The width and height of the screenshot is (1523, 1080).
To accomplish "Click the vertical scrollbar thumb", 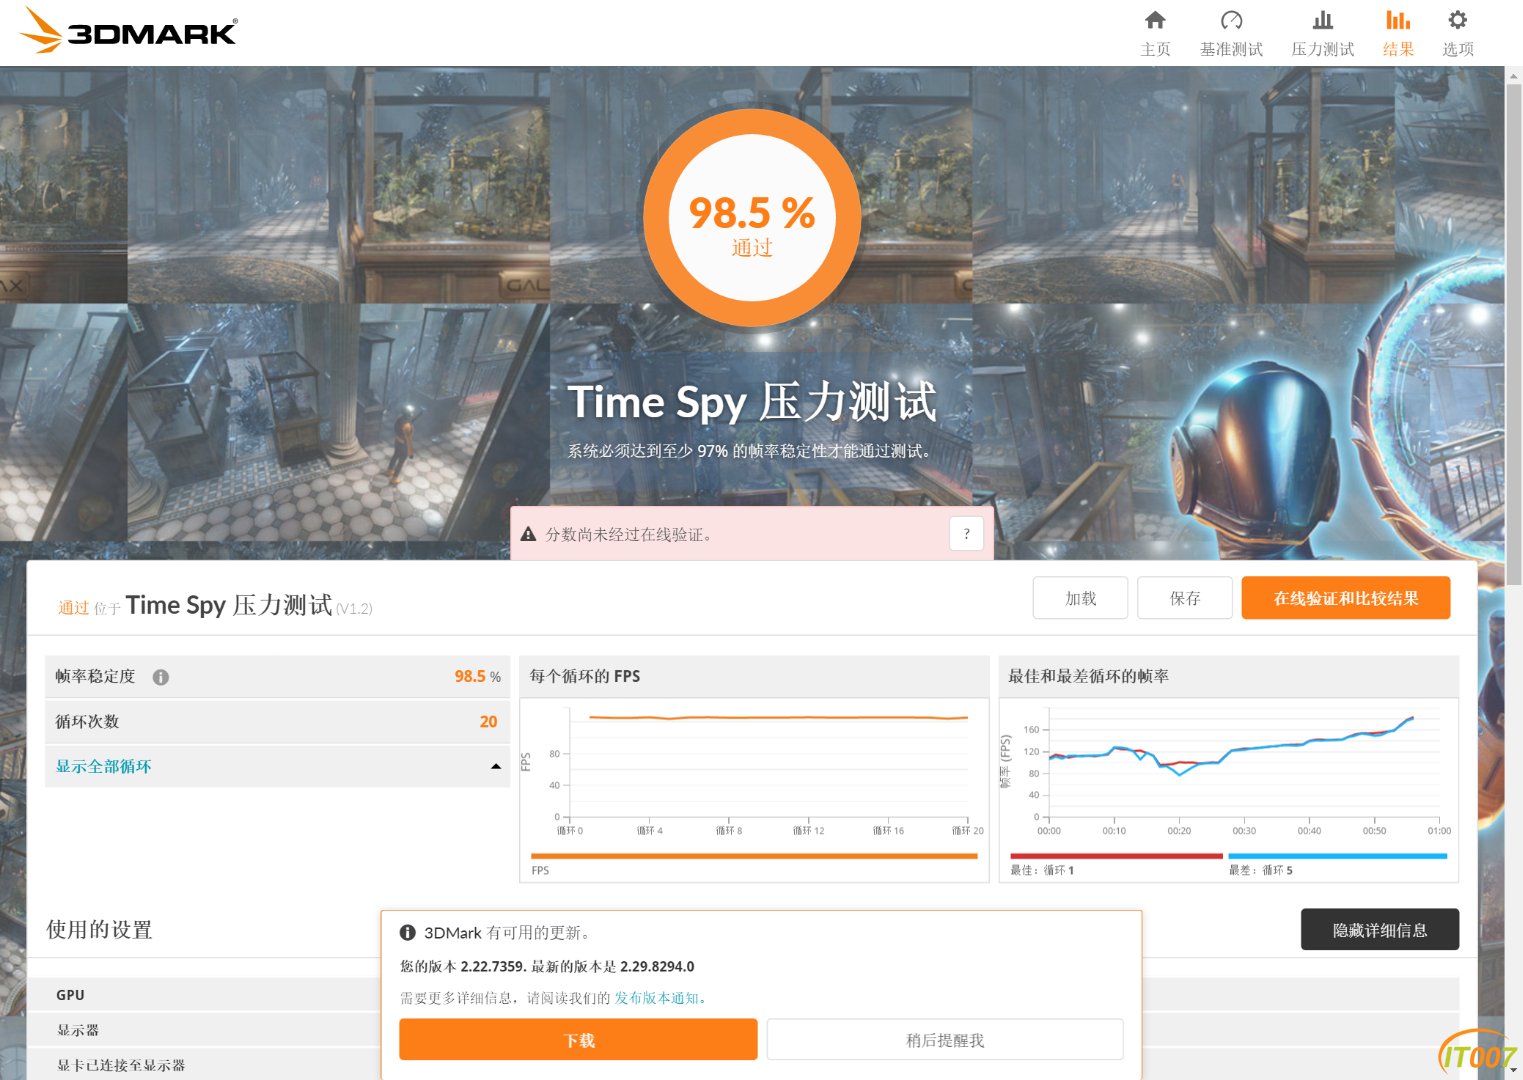I will 1514,335.
